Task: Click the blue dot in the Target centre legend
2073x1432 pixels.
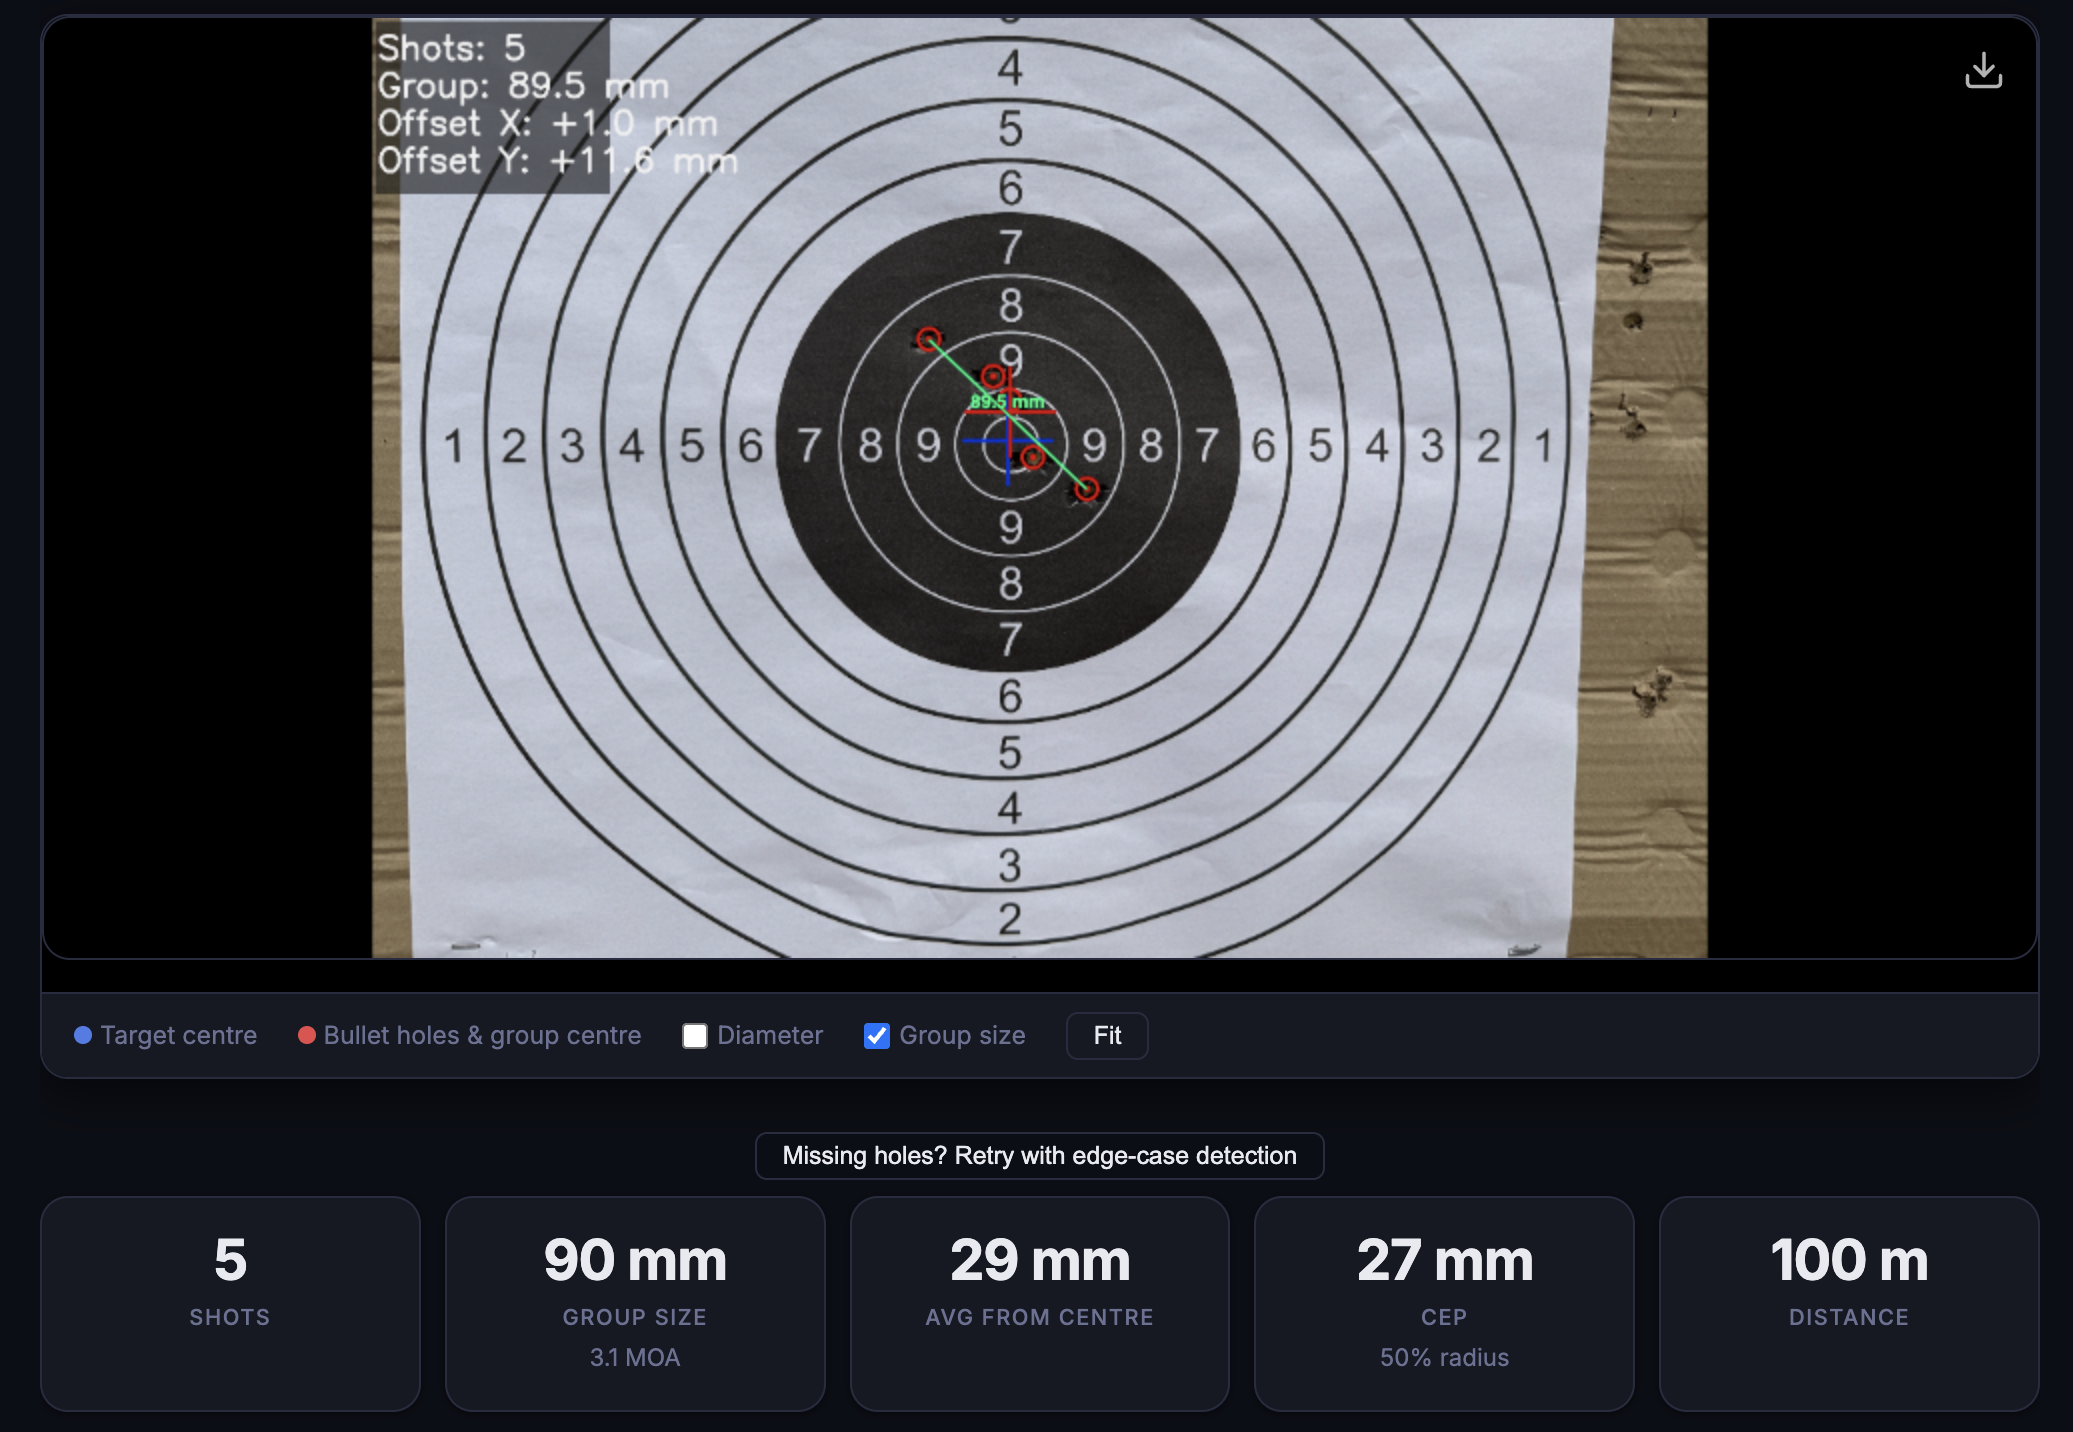Action: 84,1036
